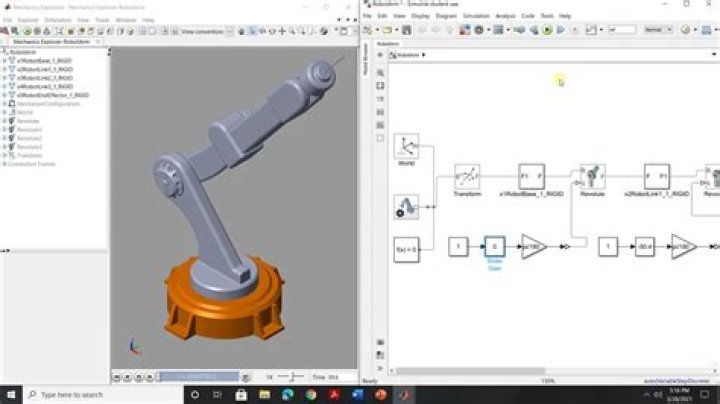Select the Slider Gain block
This screenshot has height=404, width=720.
click(494, 246)
